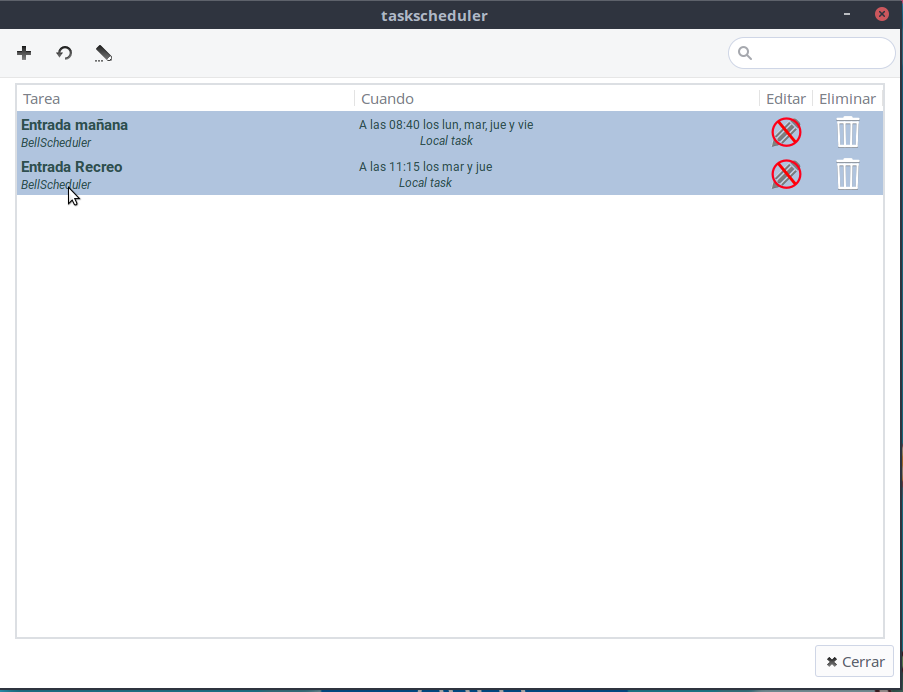
Task: Refresh the task list
Action: (x=64, y=53)
